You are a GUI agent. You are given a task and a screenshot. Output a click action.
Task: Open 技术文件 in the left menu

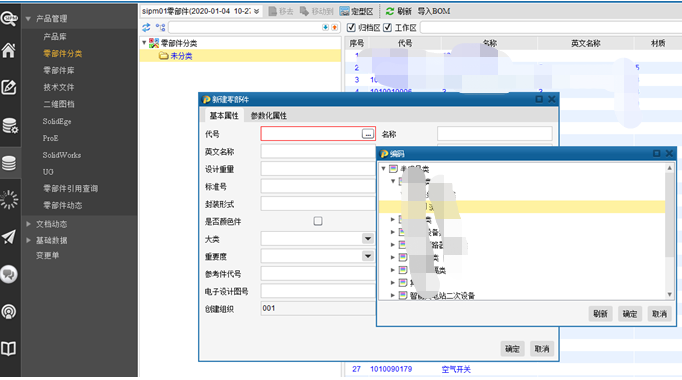pyautogui.click(x=59, y=87)
